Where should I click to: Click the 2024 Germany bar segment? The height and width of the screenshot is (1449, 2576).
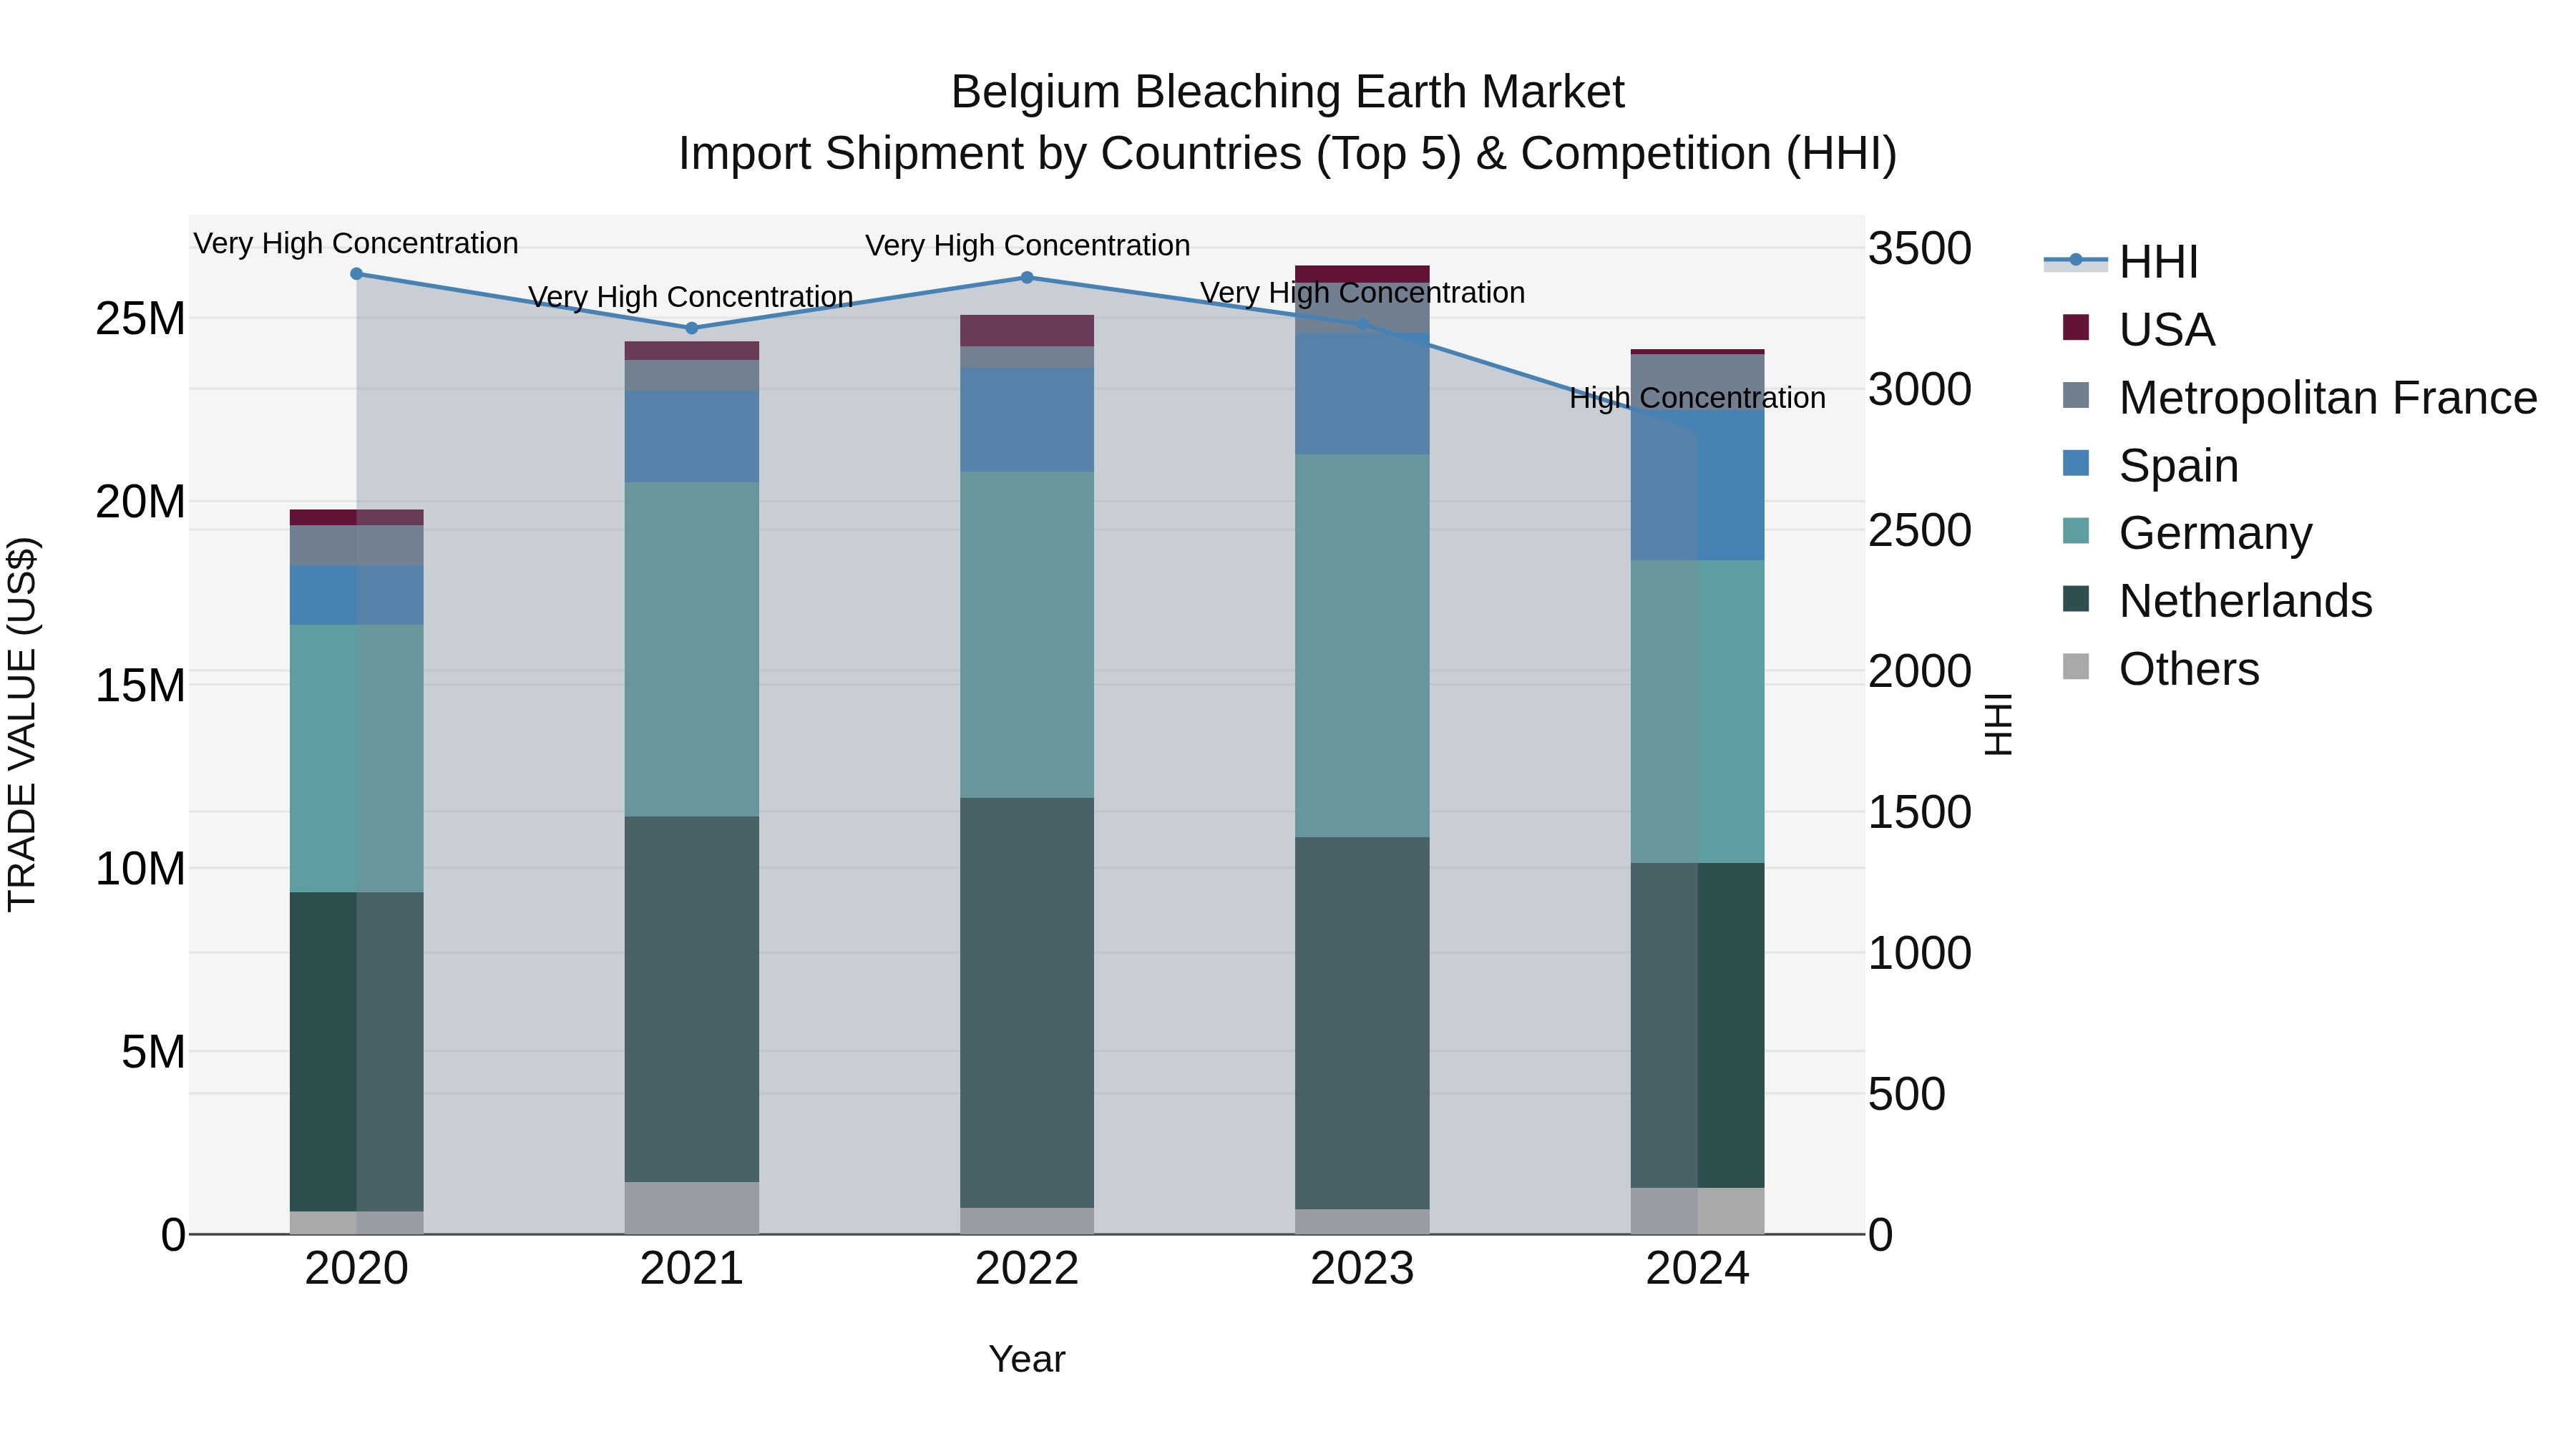click(x=1698, y=712)
